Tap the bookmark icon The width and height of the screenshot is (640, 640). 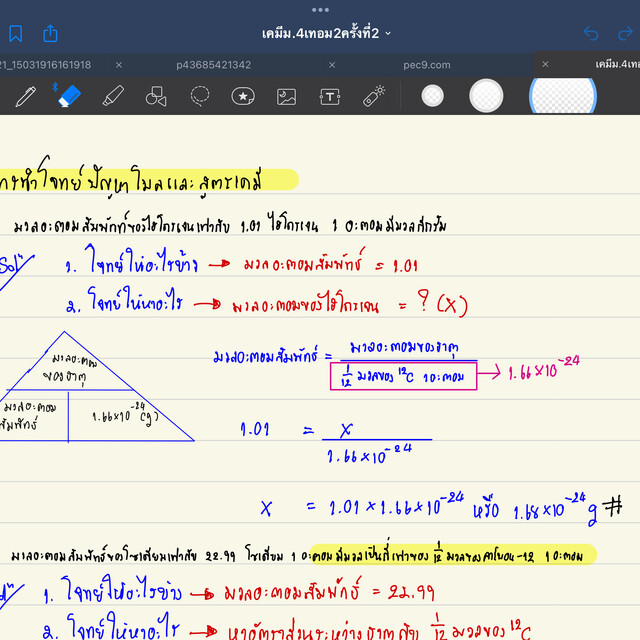pos(15,33)
